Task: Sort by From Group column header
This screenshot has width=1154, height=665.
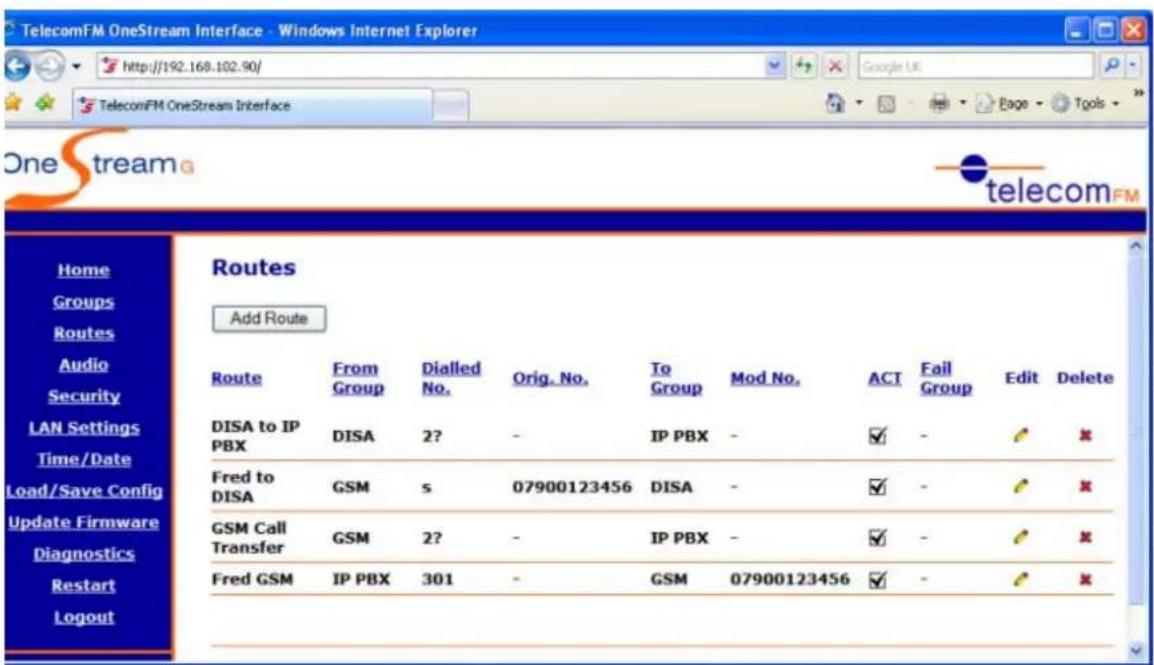Action: (x=358, y=378)
